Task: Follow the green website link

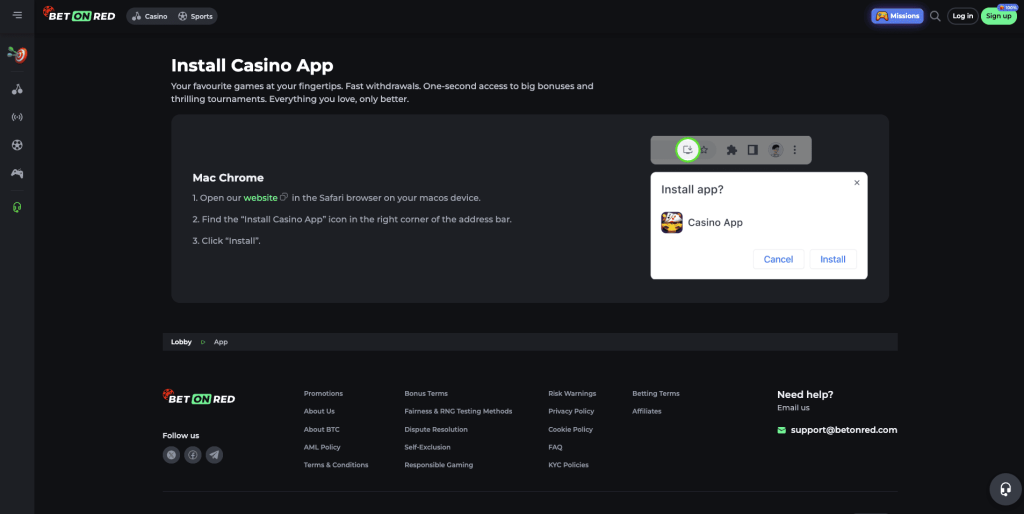Action: click(261, 197)
